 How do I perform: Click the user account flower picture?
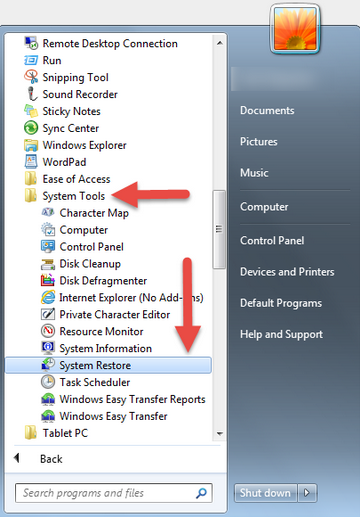coord(295,29)
